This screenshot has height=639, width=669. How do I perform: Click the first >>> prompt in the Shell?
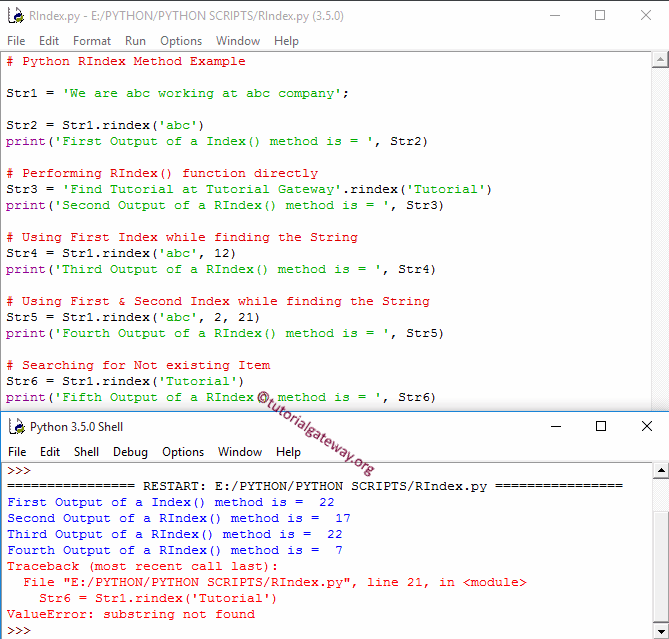(19, 471)
